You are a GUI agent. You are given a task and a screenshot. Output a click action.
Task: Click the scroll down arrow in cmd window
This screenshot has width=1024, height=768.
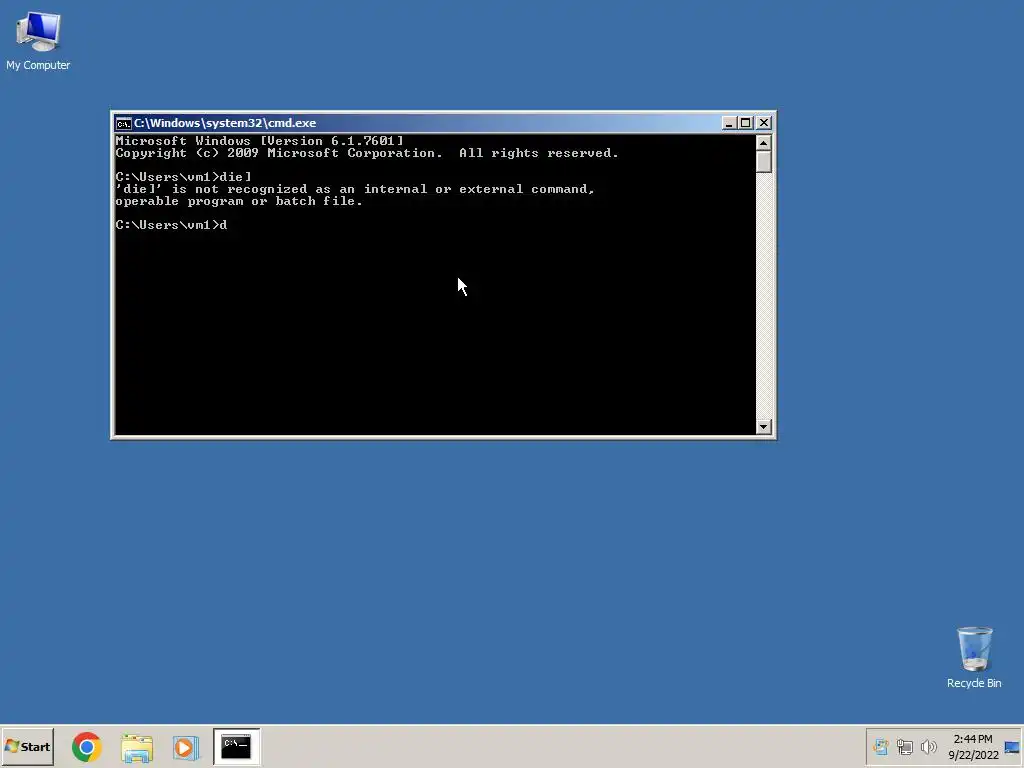763,426
